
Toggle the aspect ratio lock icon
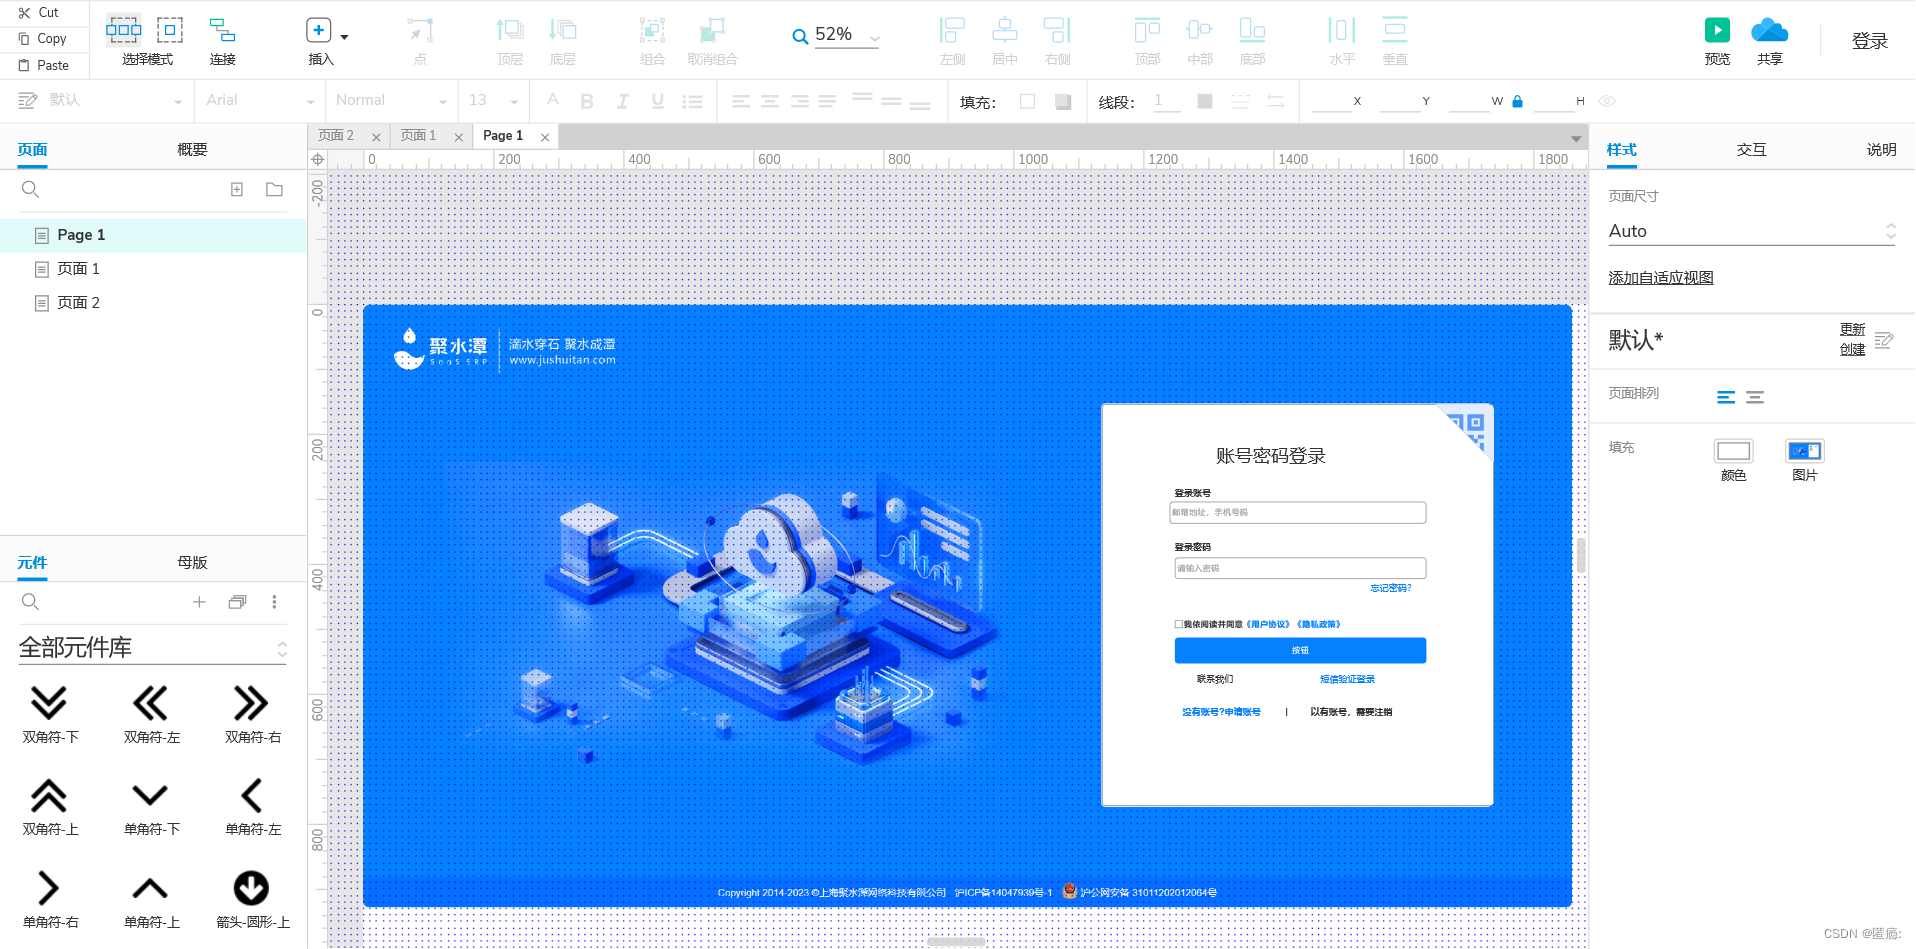pos(1517,101)
